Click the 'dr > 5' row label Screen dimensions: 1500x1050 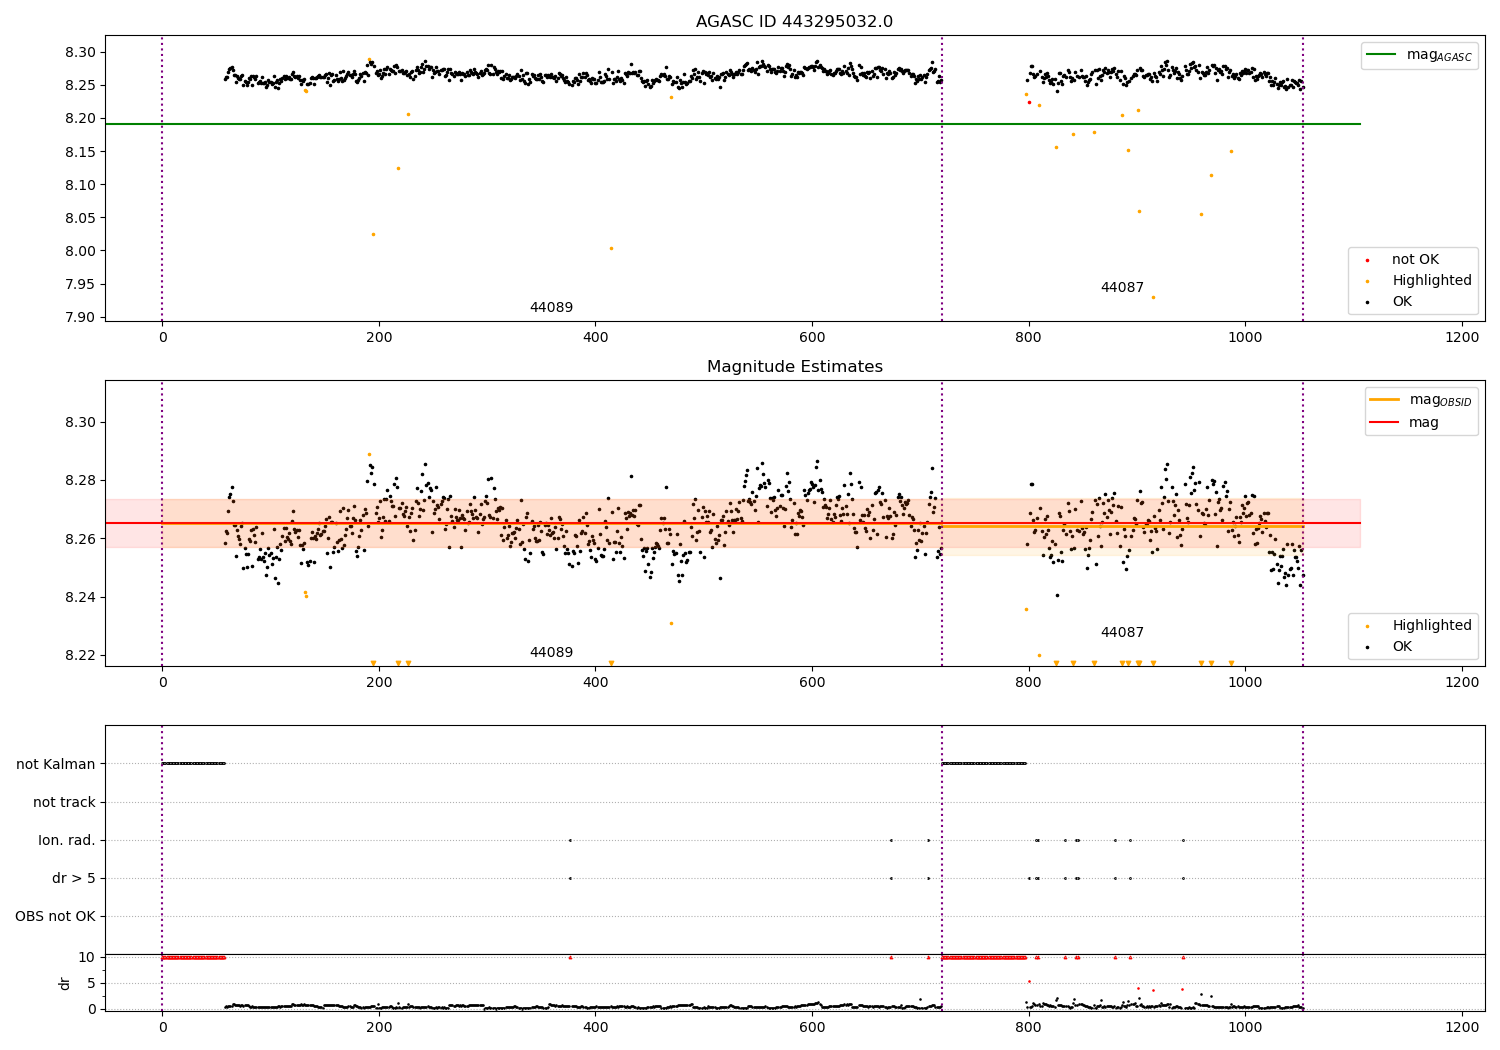pyautogui.click(x=74, y=878)
